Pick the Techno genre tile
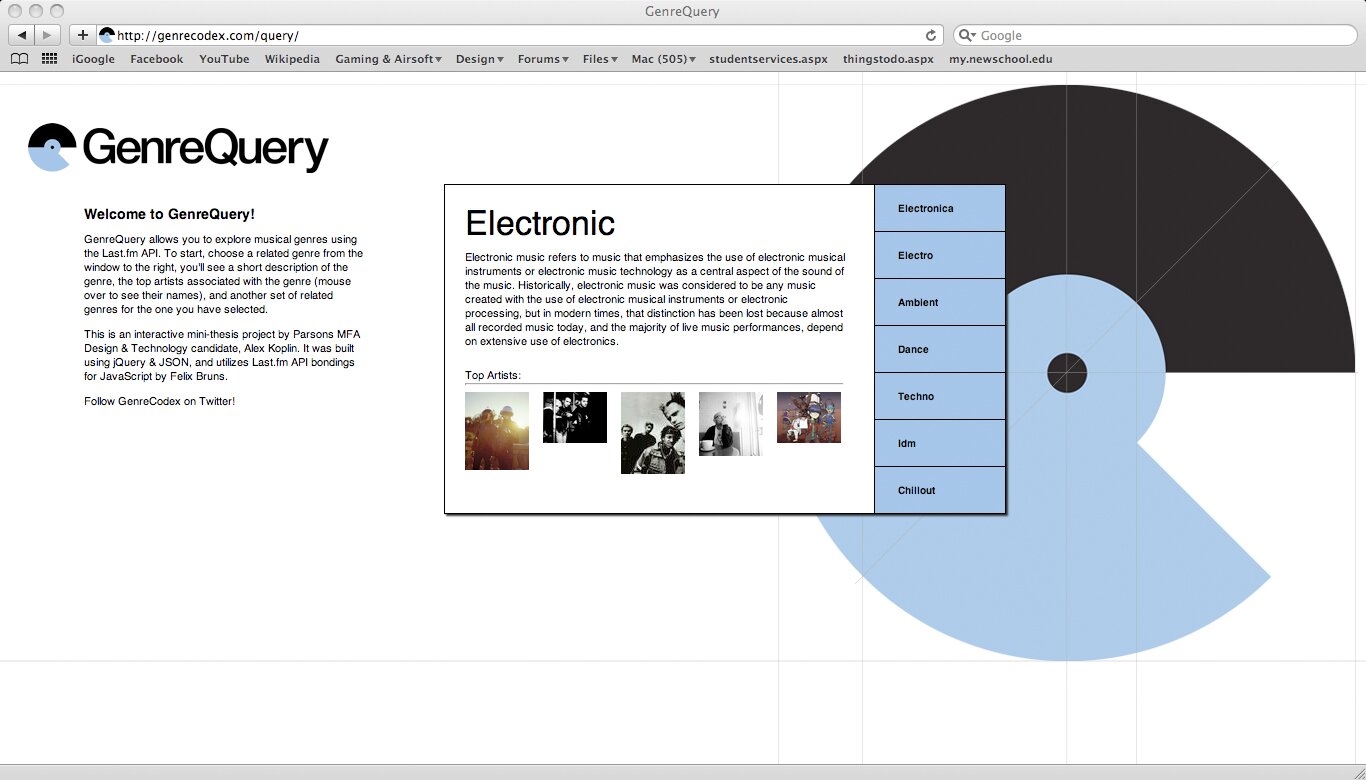Screen dimensions: 1366x780 tap(939, 396)
